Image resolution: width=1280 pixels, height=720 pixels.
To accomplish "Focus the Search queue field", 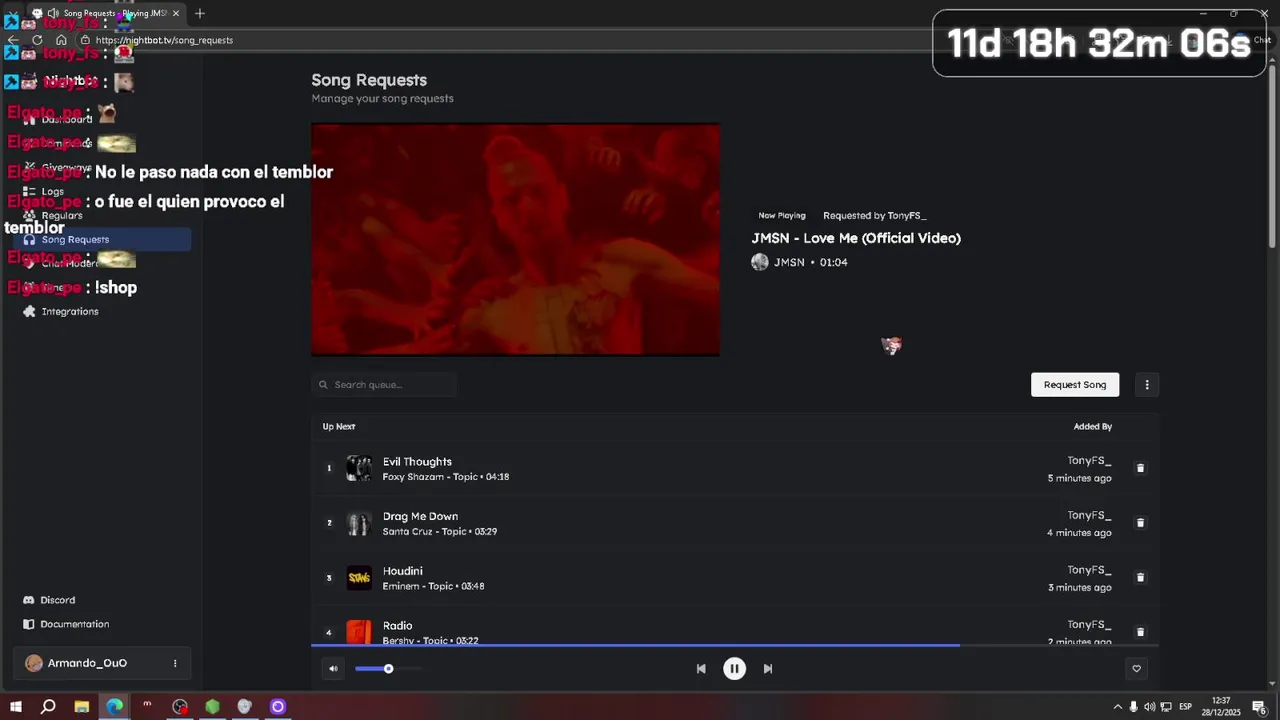I will pyautogui.click(x=384, y=385).
